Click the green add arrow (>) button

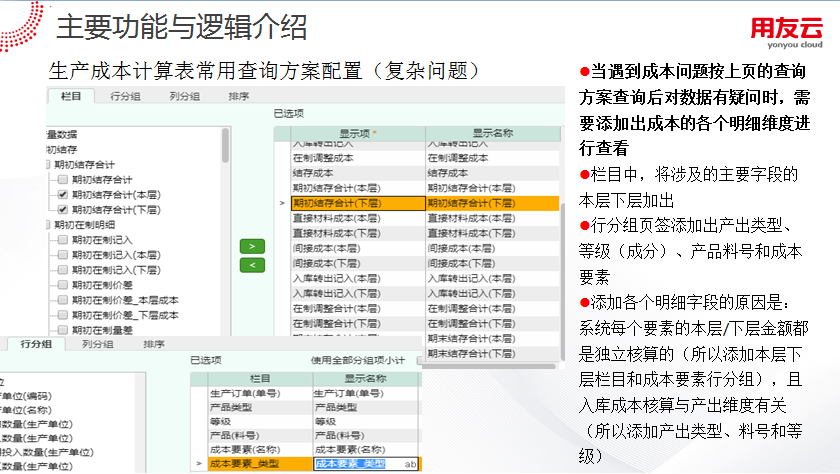pos(254,245)
